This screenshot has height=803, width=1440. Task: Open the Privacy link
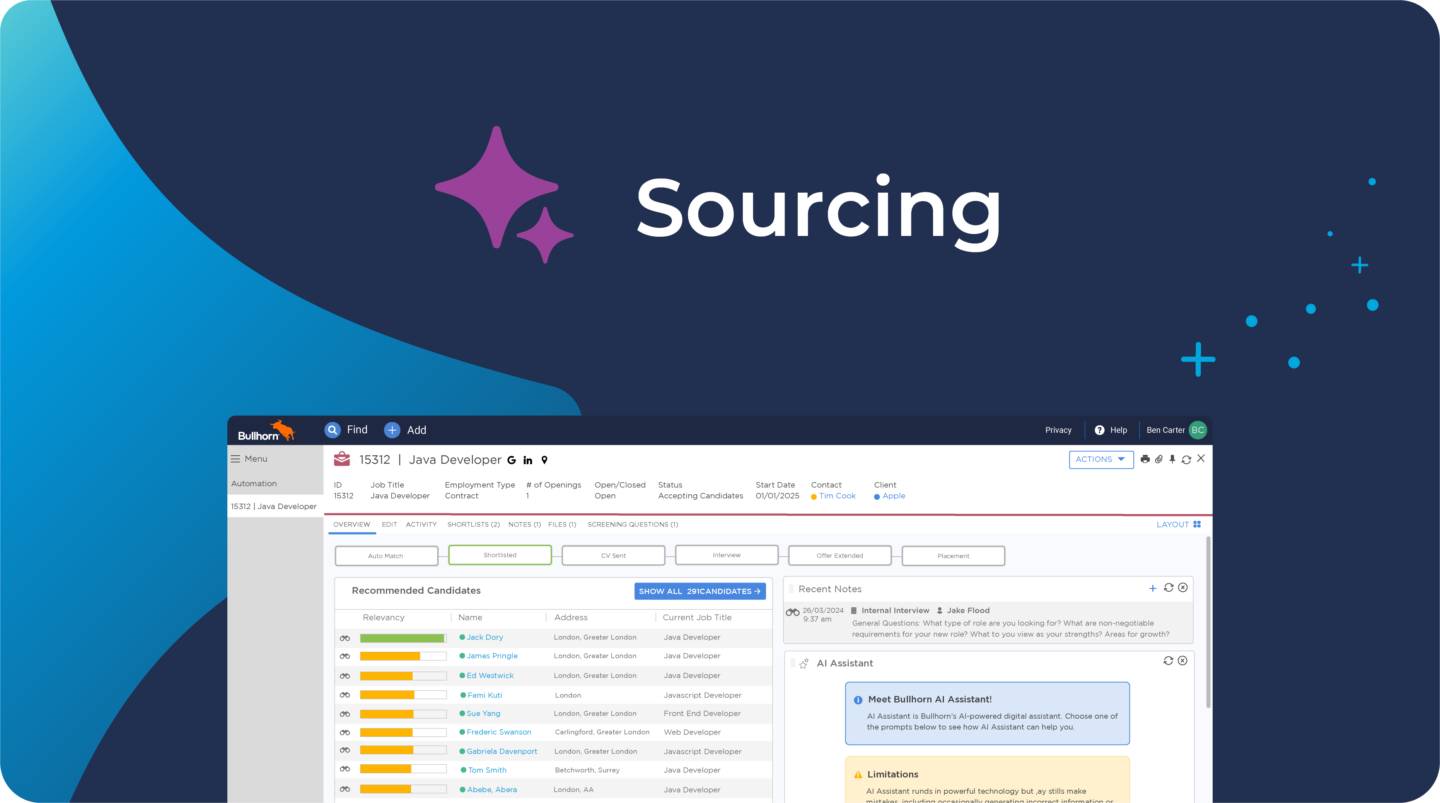pos(1058,430)
